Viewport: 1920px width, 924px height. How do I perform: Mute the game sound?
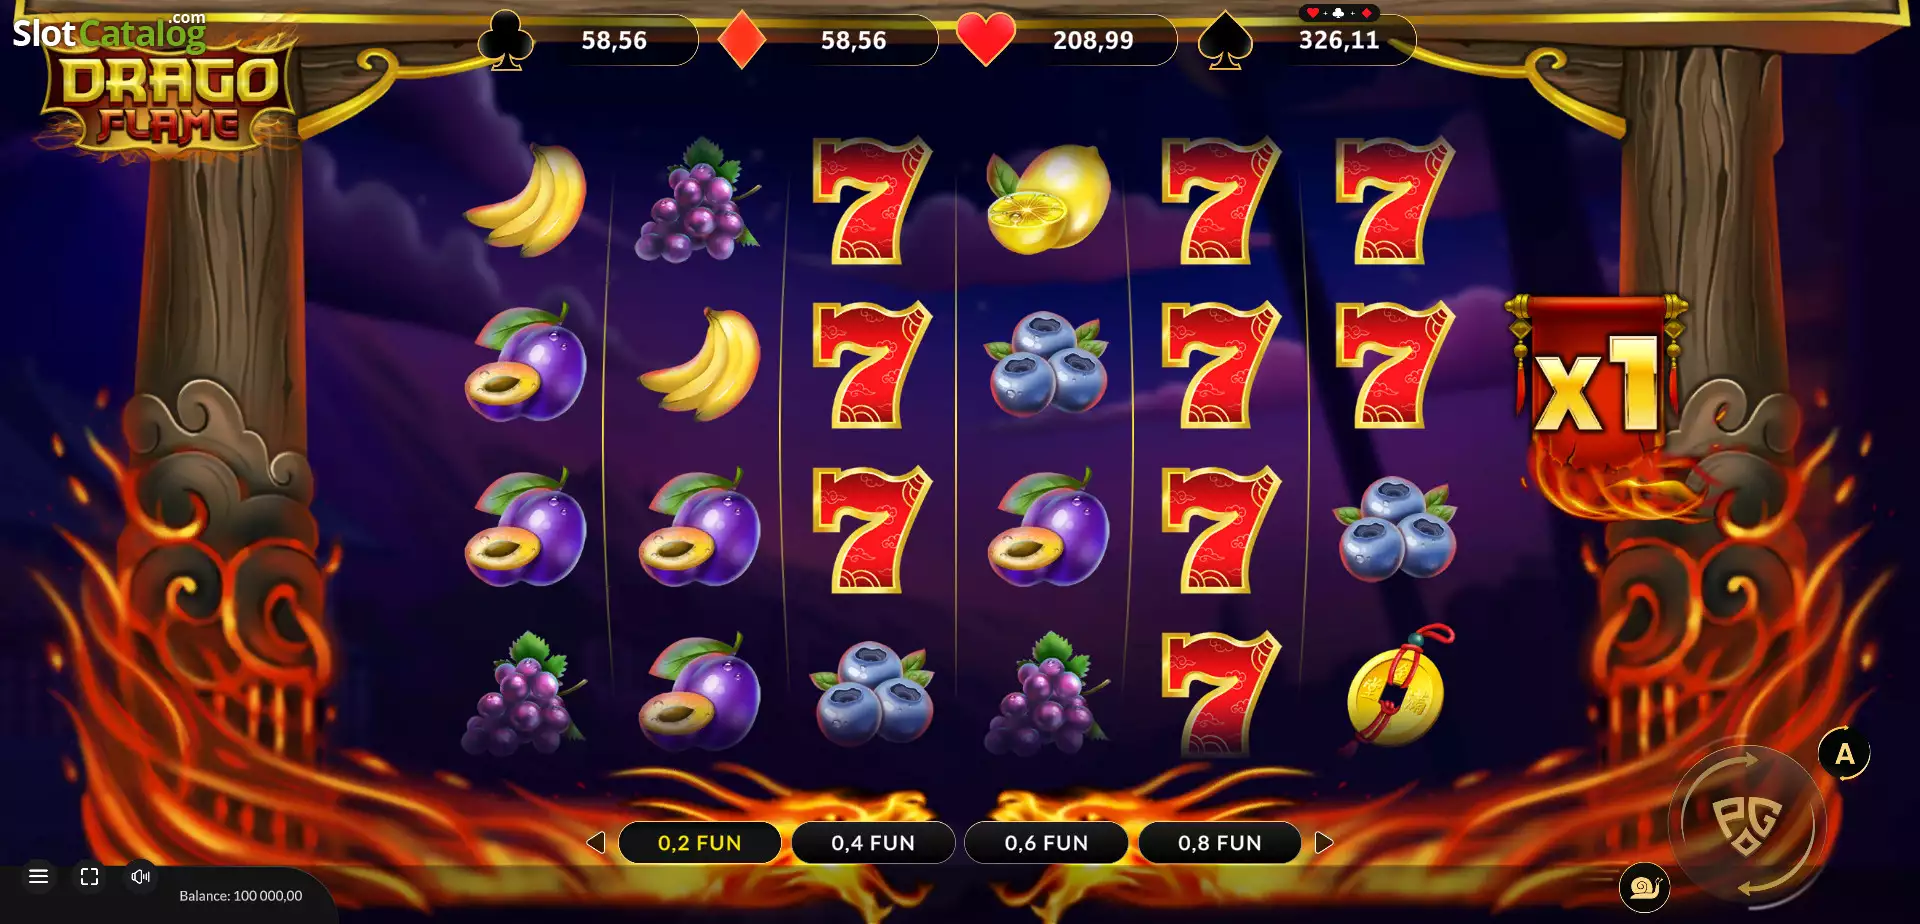(141, 876)
